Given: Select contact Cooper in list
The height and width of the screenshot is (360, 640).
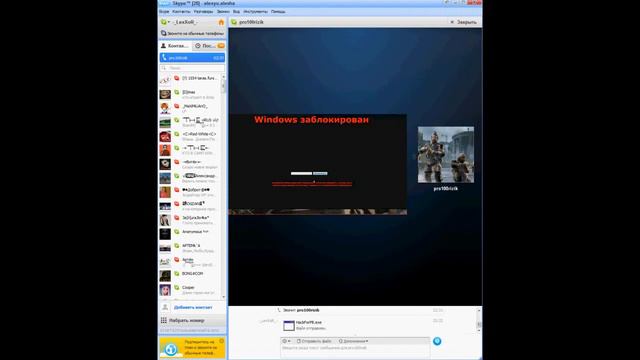Looking at the screenshot, I should click(190, 290).
